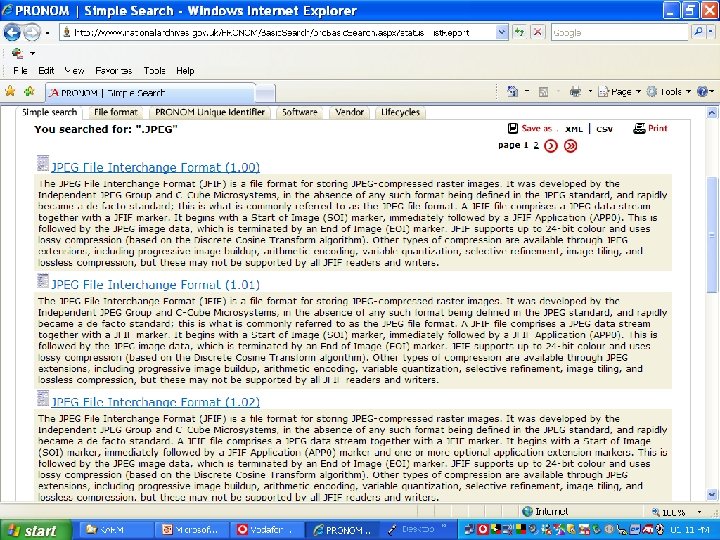720x540 pixels.
Task: Click the address bar URL field
Action: [x=279, y=33]
